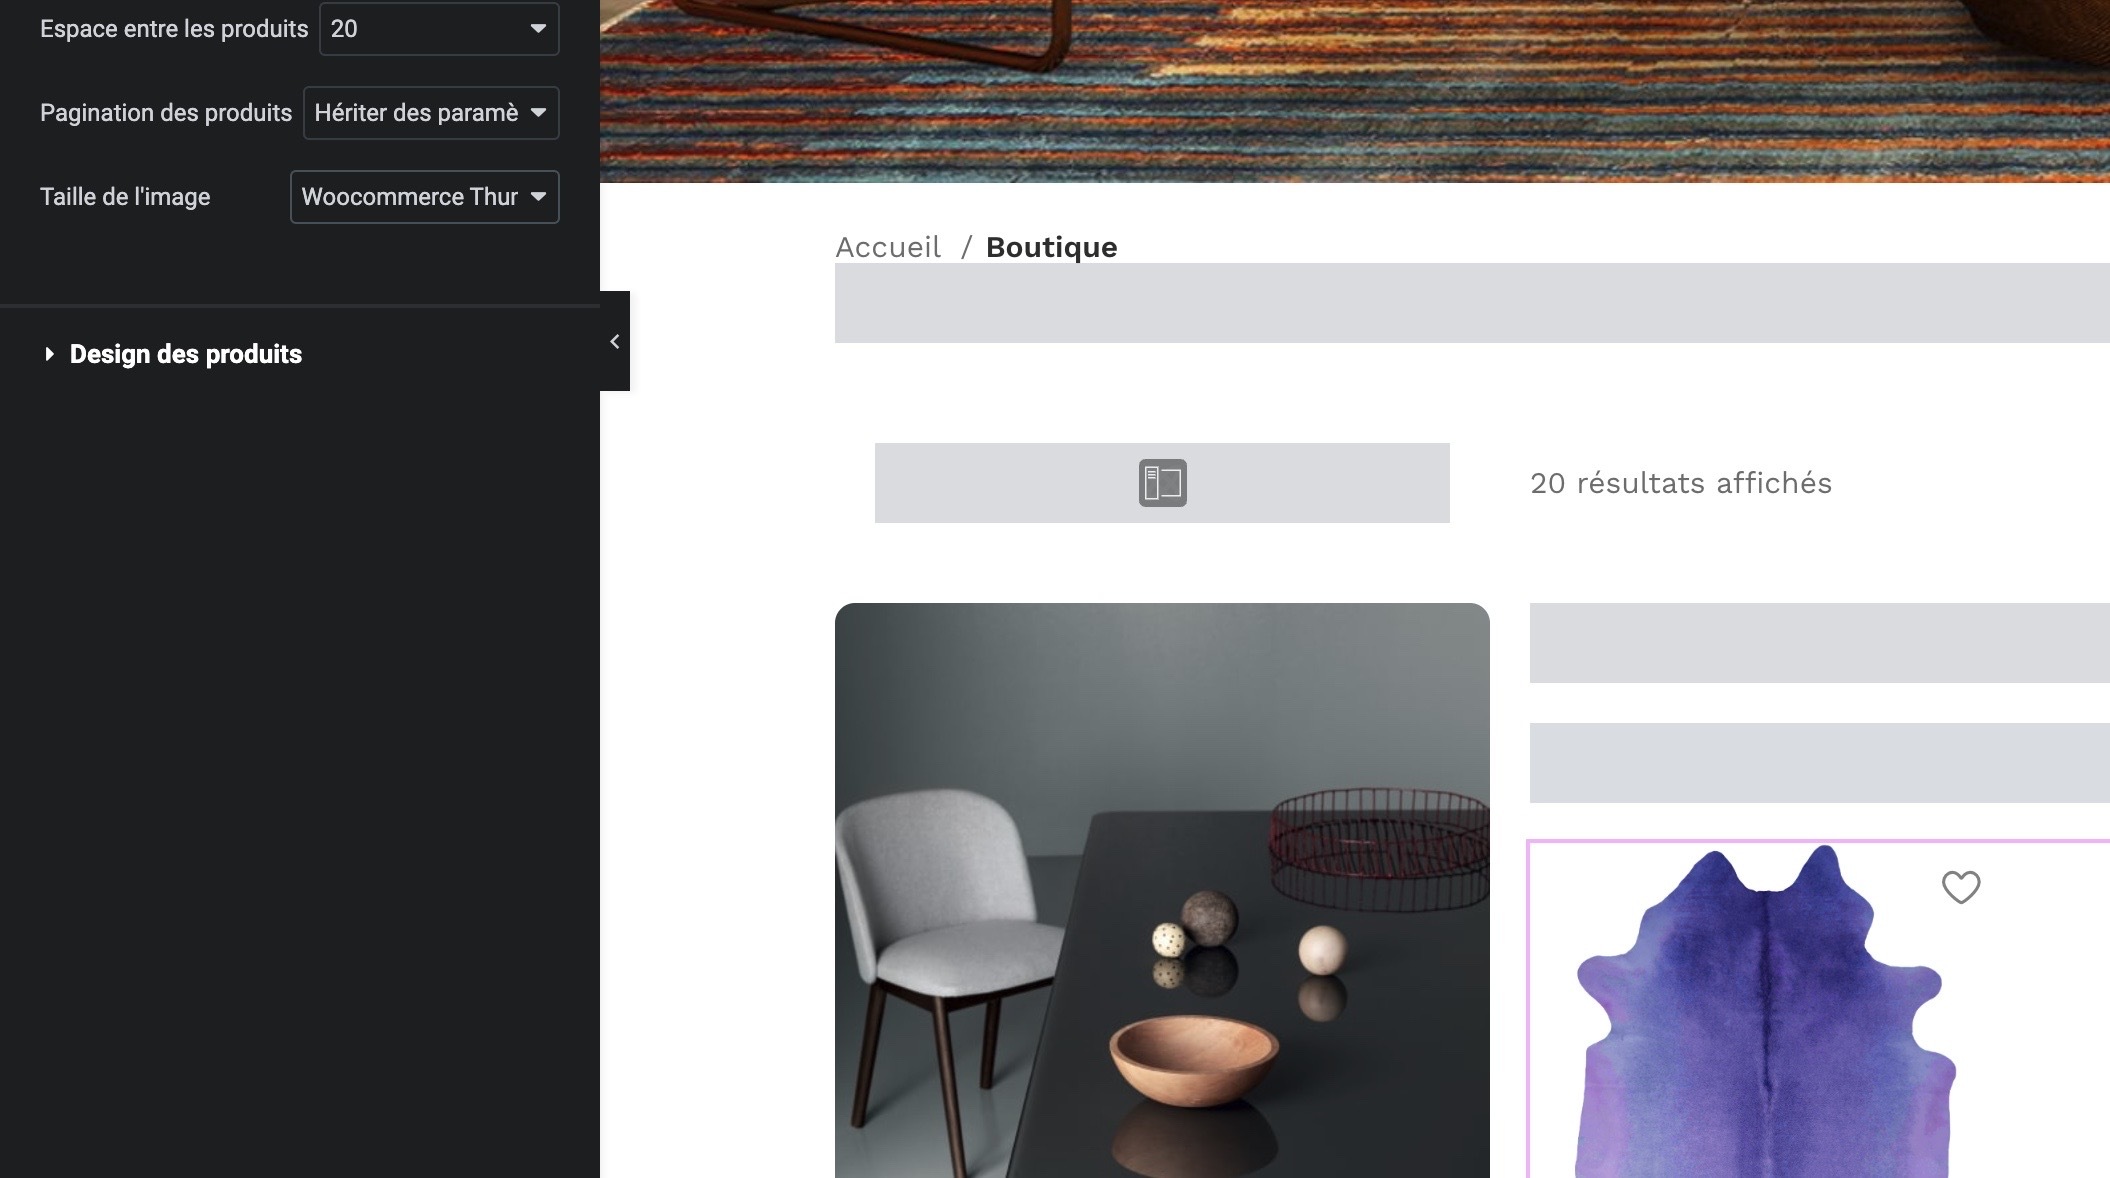
Task: Open the Espace entre les produits dropdown
Action: point(438,29)
